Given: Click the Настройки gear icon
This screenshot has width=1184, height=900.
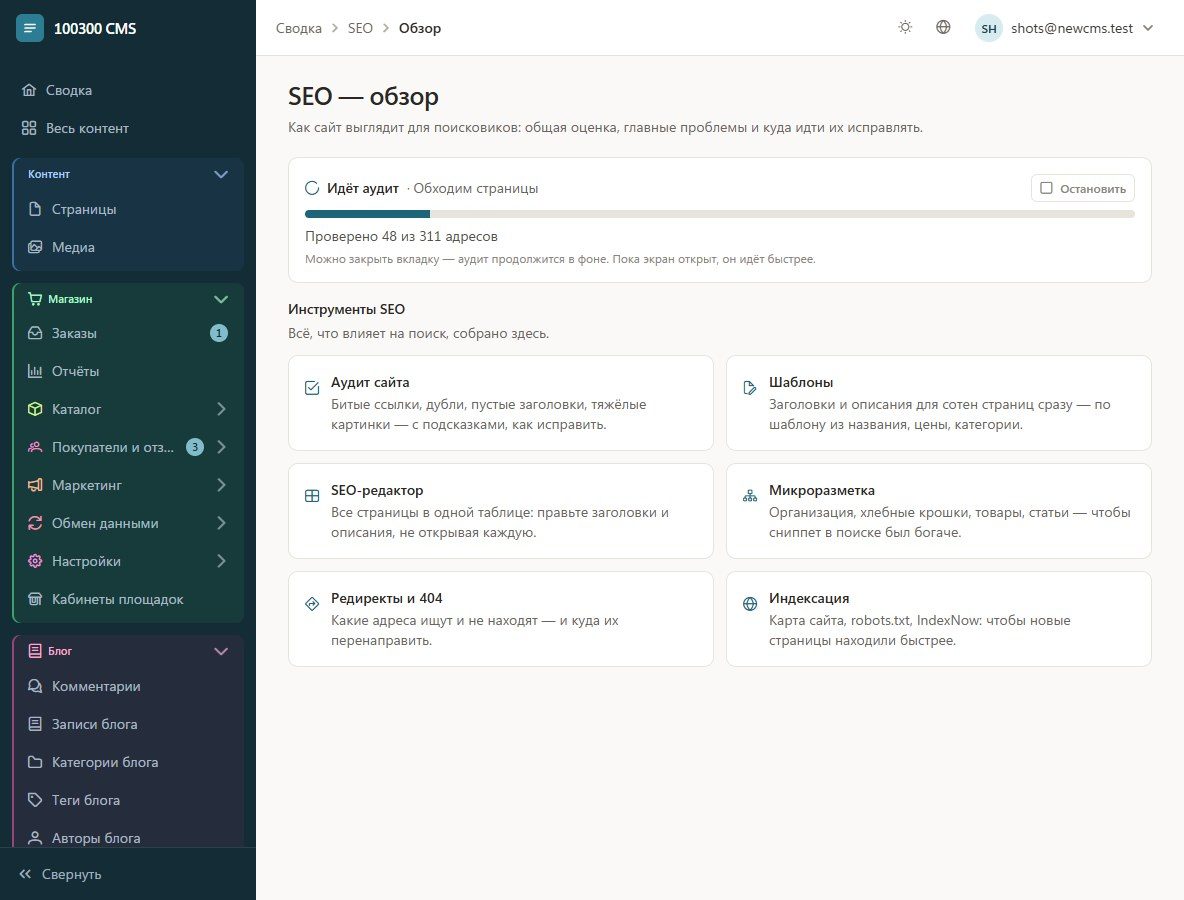Looking at the screenshot, I should [35, 561].
